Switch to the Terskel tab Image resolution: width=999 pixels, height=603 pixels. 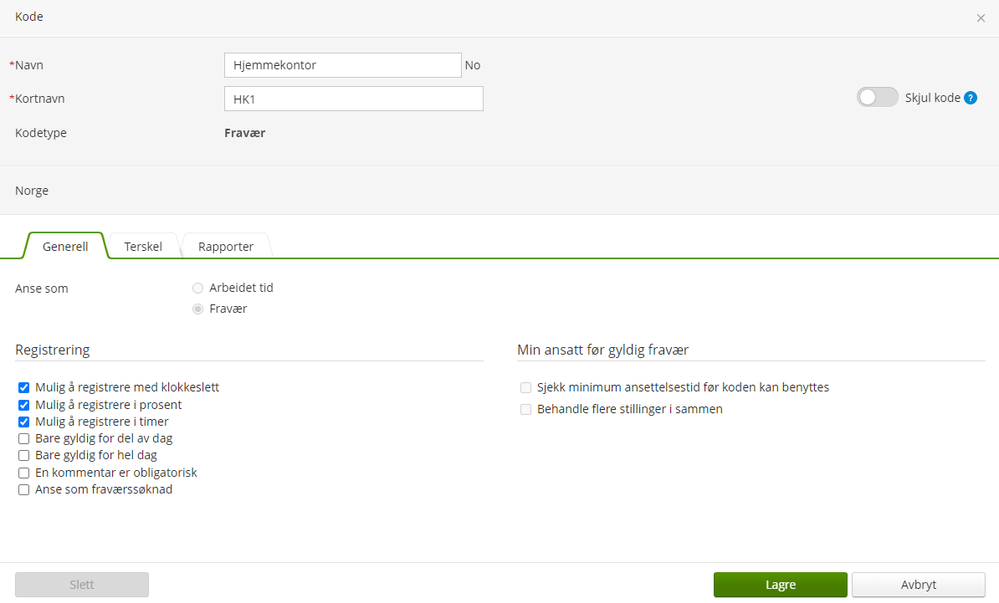pos(143,246)
